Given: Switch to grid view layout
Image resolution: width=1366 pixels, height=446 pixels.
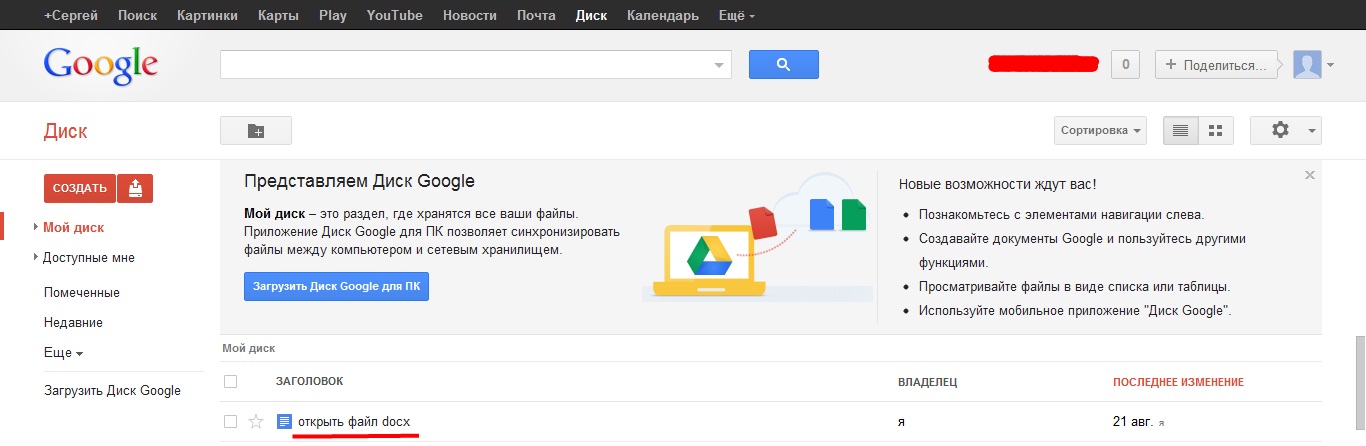Looking at the screenshot, I should (1216, 131).
